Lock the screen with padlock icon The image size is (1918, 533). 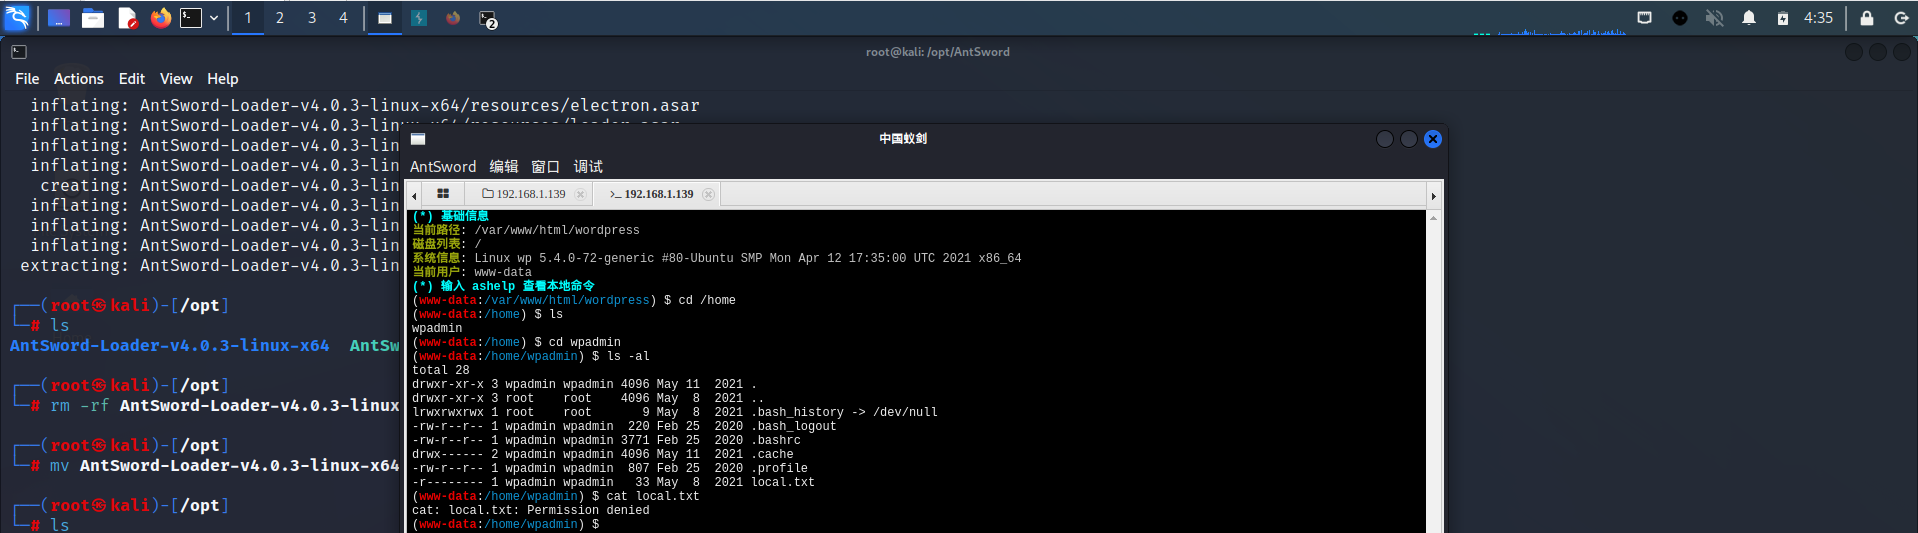(1866, 18)
